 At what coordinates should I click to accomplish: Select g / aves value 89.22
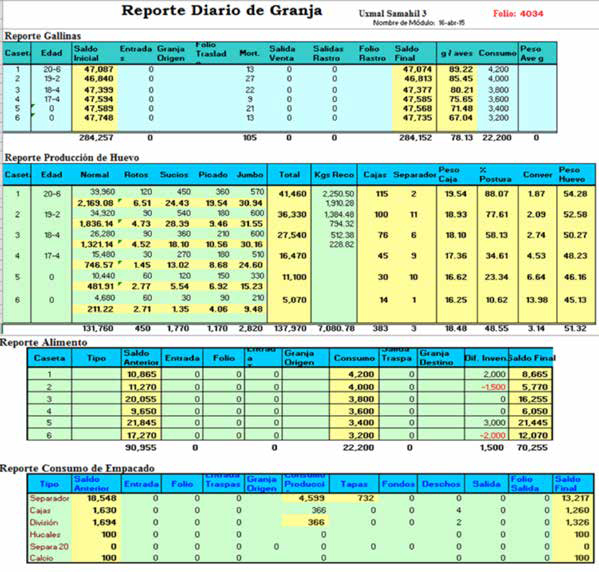coord(461,69)
